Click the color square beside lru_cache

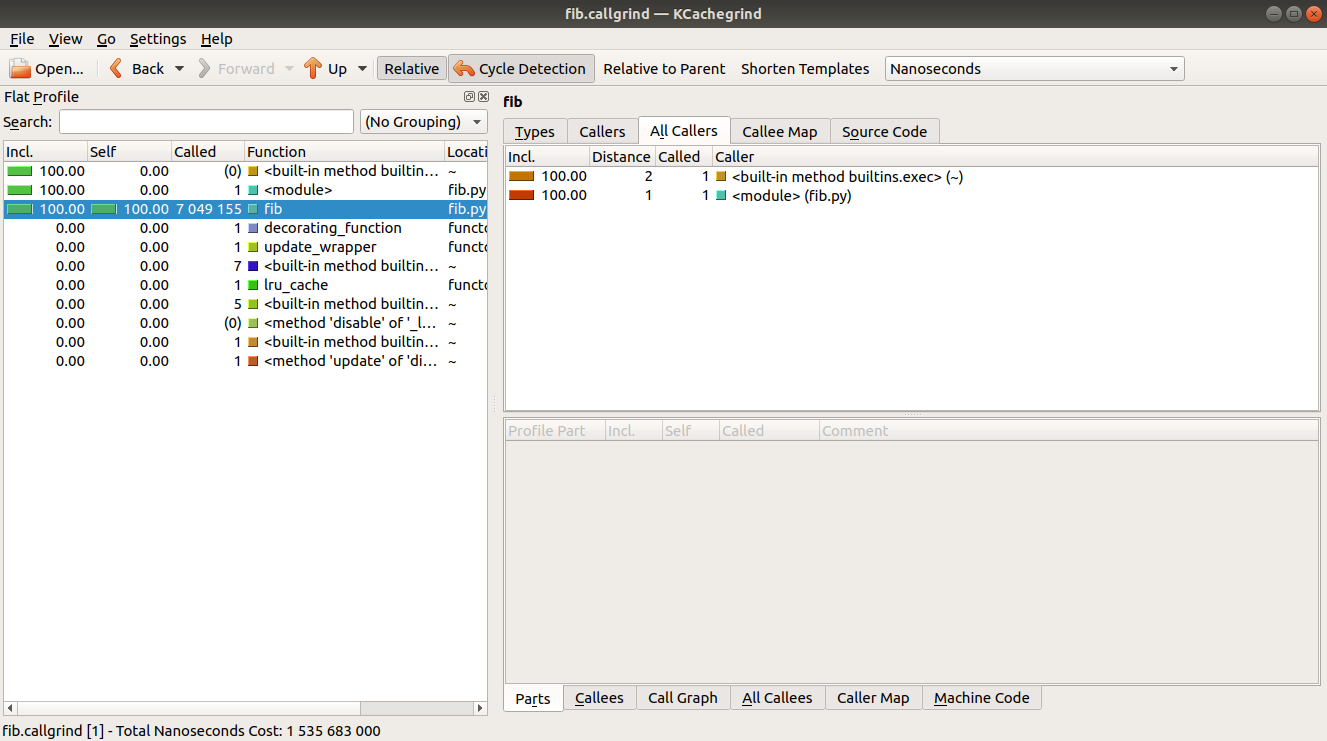253,285
